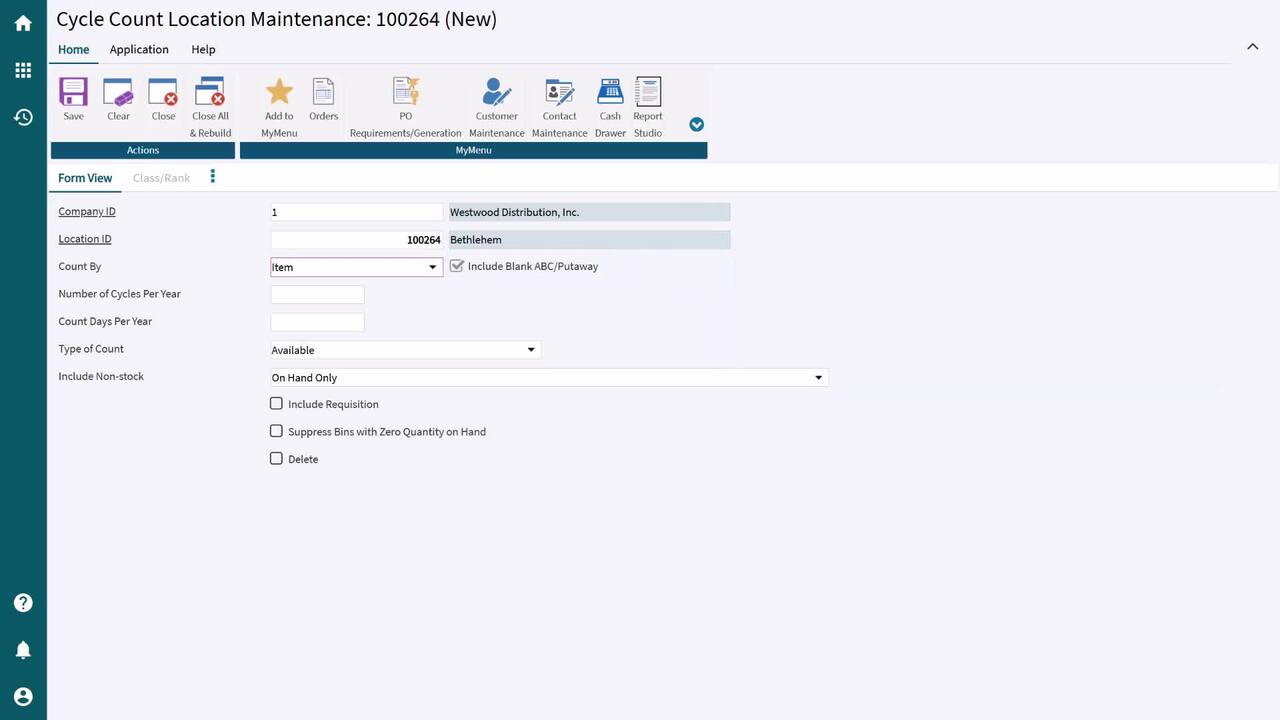Click the Number of Cycles Per Year field
Image resolution: width=1280 pixels, height=720 pixels.
(x=317, y=294)
